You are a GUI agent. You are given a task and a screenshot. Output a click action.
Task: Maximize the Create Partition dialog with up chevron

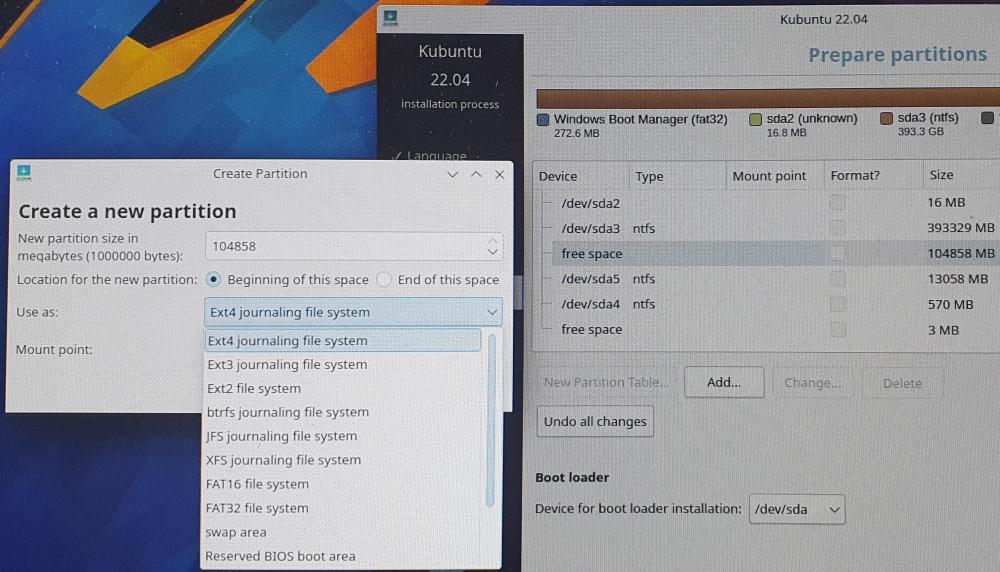coord(476,174)
